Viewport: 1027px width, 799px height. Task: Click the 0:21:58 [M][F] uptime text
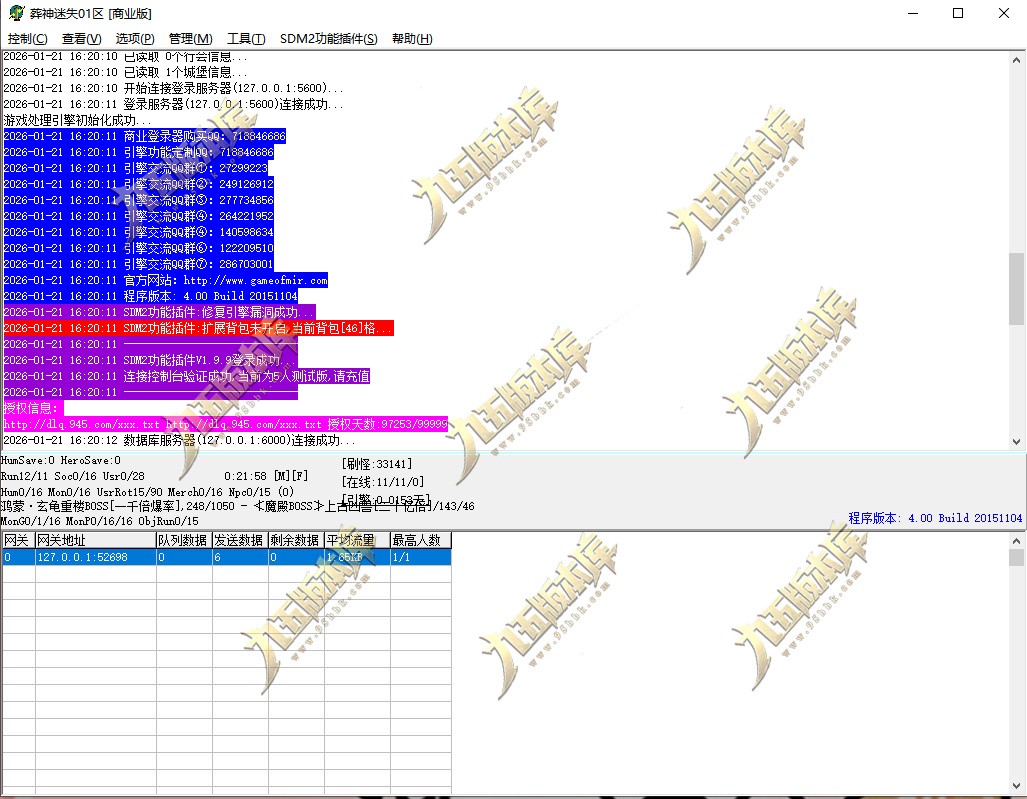pos(266,476)
